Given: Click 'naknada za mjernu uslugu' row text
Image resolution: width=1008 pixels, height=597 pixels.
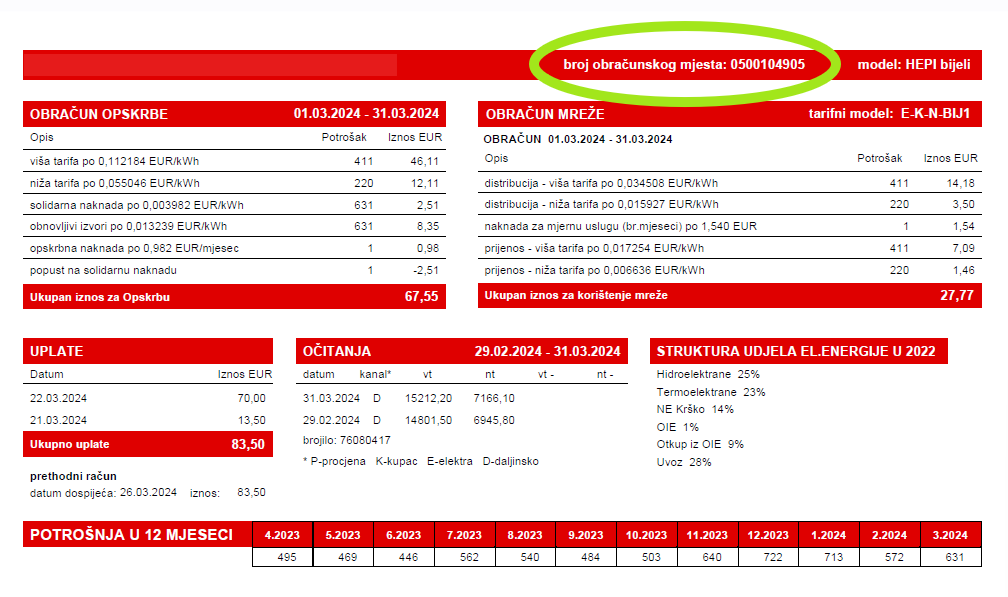Looking at the screenshot, I should pyautogui.click(x=620, y=226).
